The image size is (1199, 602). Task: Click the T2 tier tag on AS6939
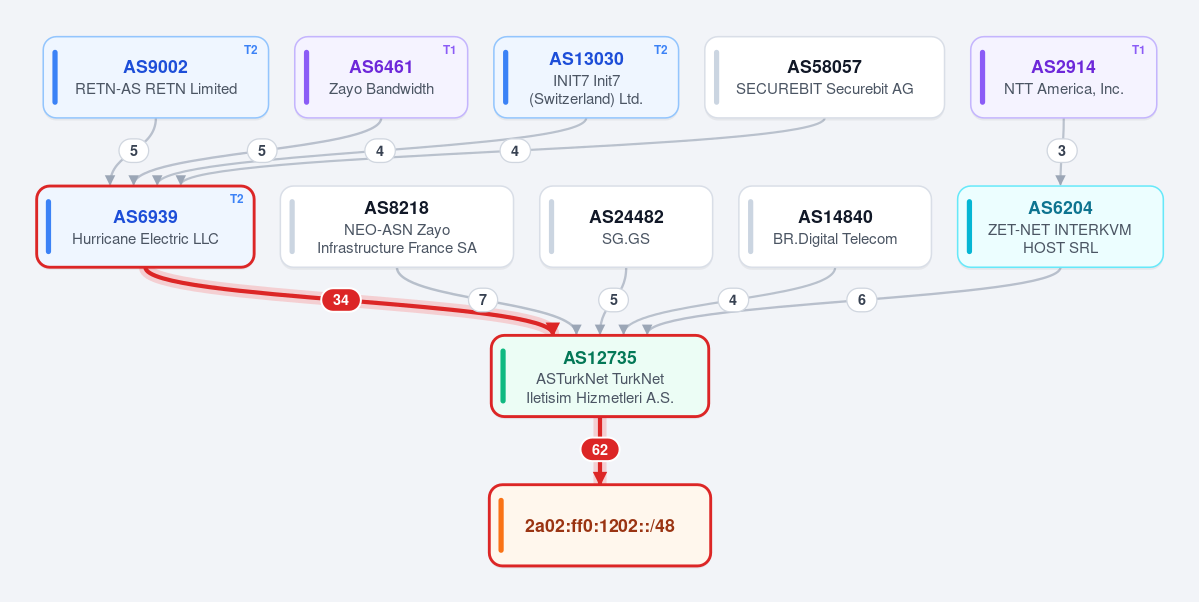point(236,199)
